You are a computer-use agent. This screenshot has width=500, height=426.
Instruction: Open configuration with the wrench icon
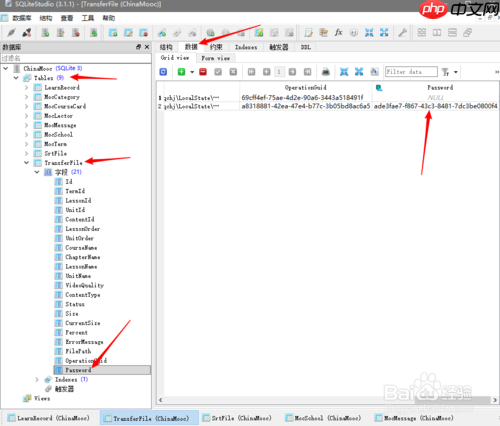[x=402, y=32]
